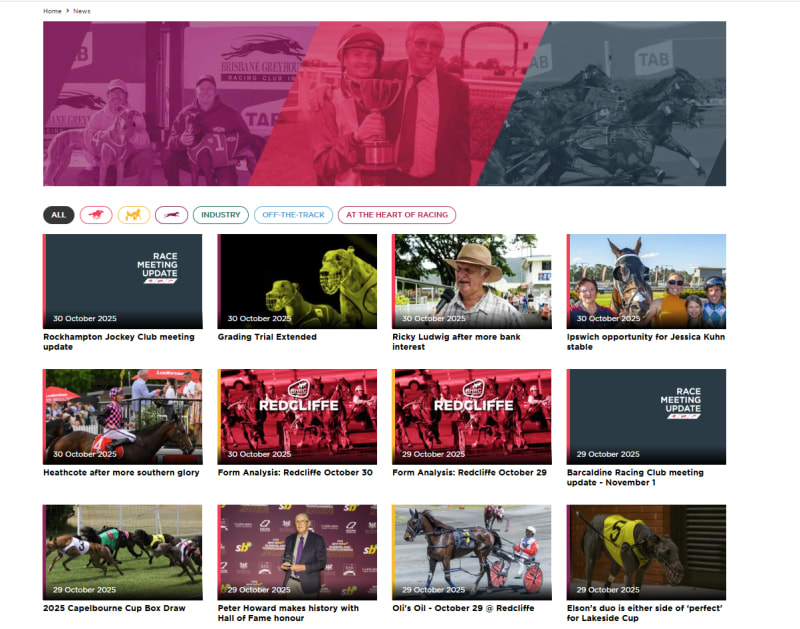The height and width of the screenshot is (629, 800).
Task: Open 2025 Capelbourne Cup Box Draw image
Action: [122, 551]
